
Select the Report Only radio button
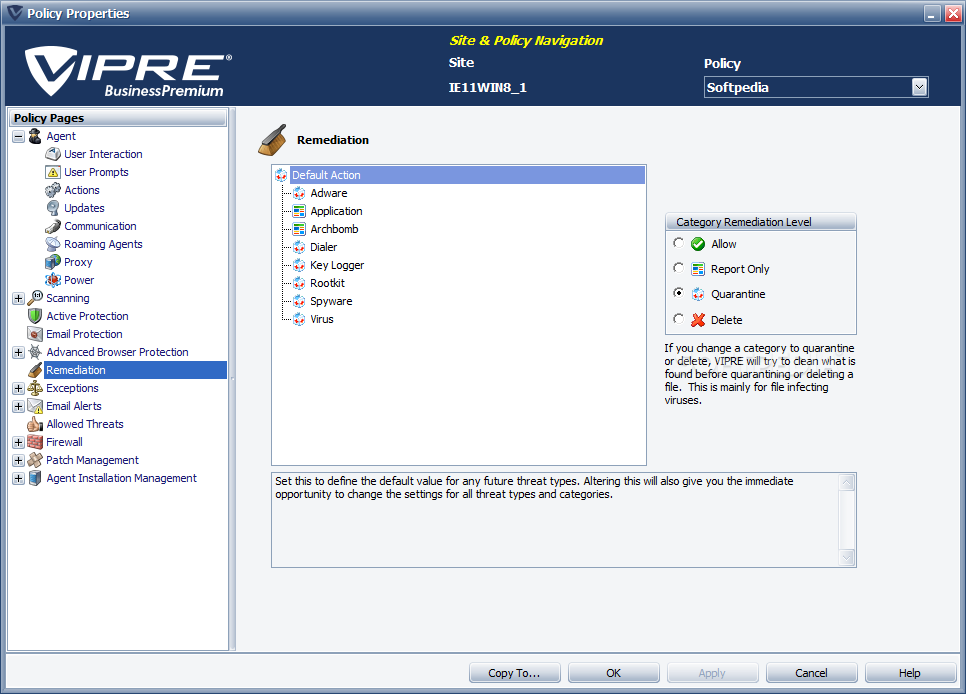678,267
